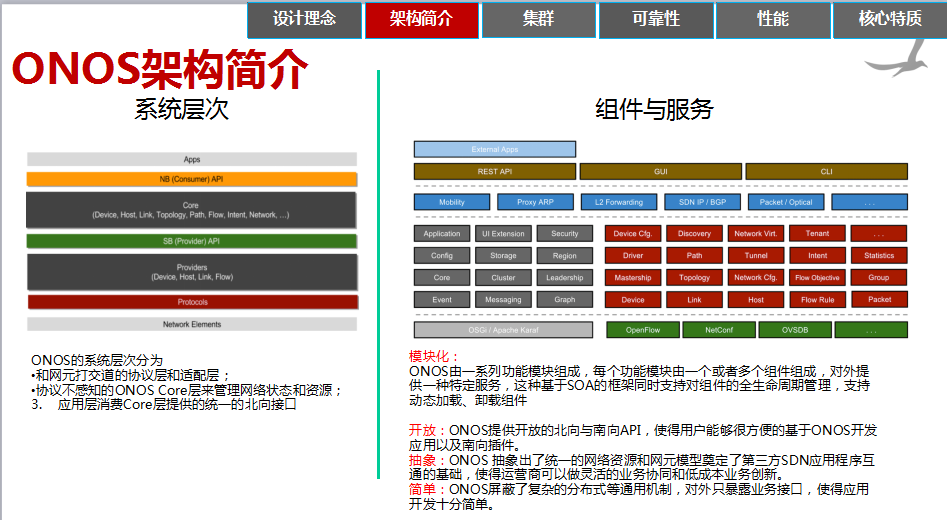Select the Cluster box
This screenshot has width=947, height=520.
[503, 278]
